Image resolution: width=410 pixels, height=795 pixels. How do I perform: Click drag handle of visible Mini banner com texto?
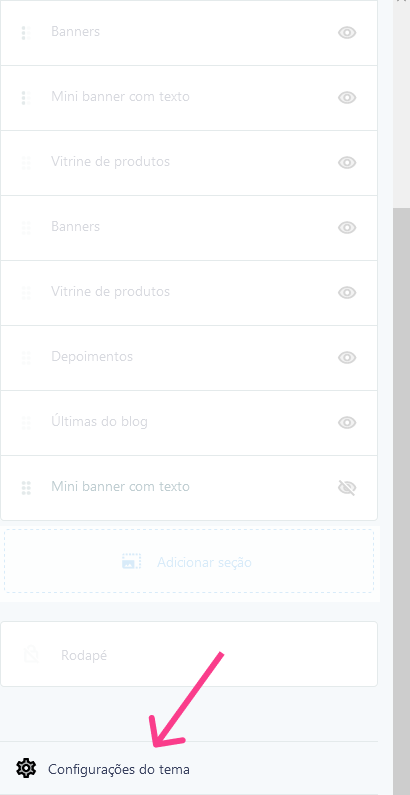(x=26, y=97)
